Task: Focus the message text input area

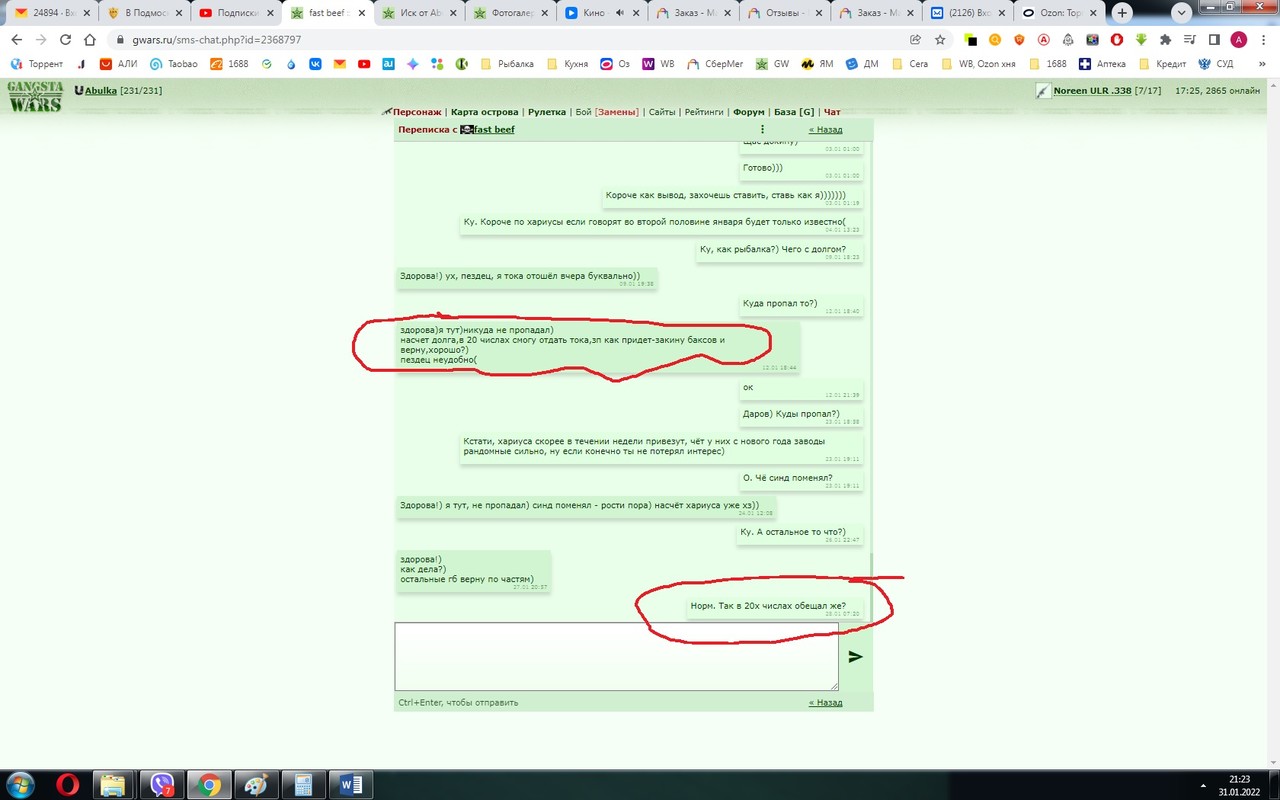Action: pyautogui.click(x=616, y=656)
